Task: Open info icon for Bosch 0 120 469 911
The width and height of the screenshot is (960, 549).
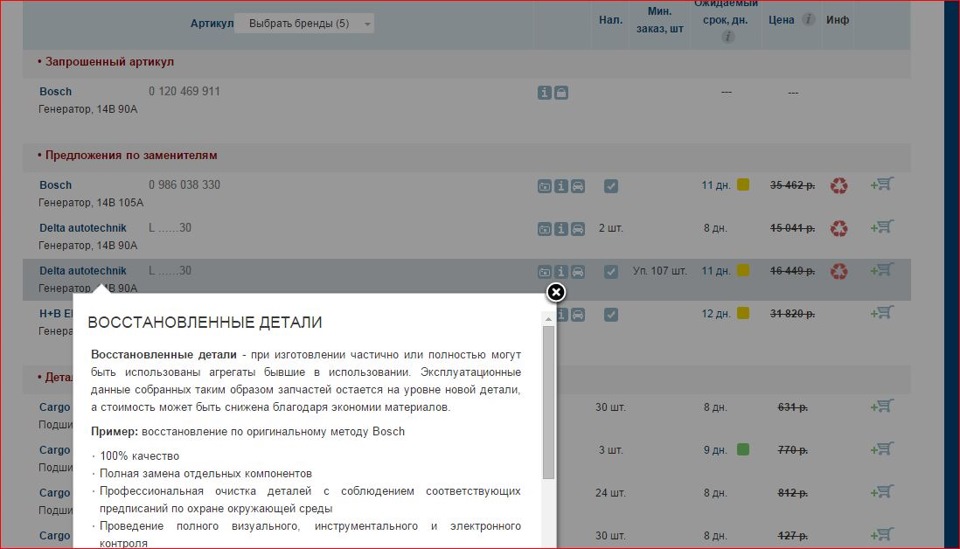Action: [544, 92]
